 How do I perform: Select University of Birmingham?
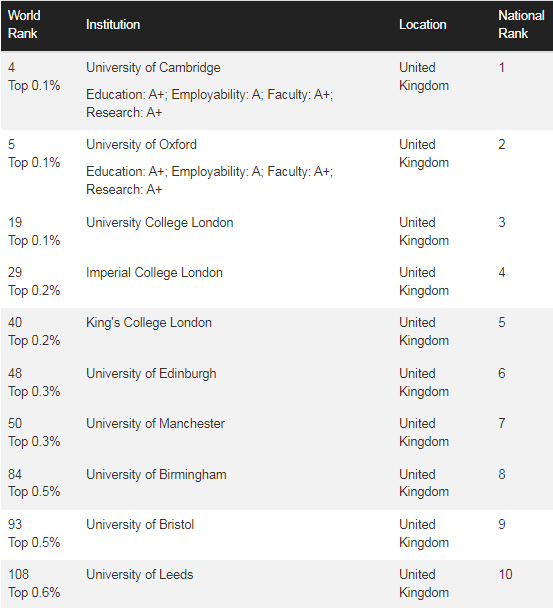click(156, 474)
